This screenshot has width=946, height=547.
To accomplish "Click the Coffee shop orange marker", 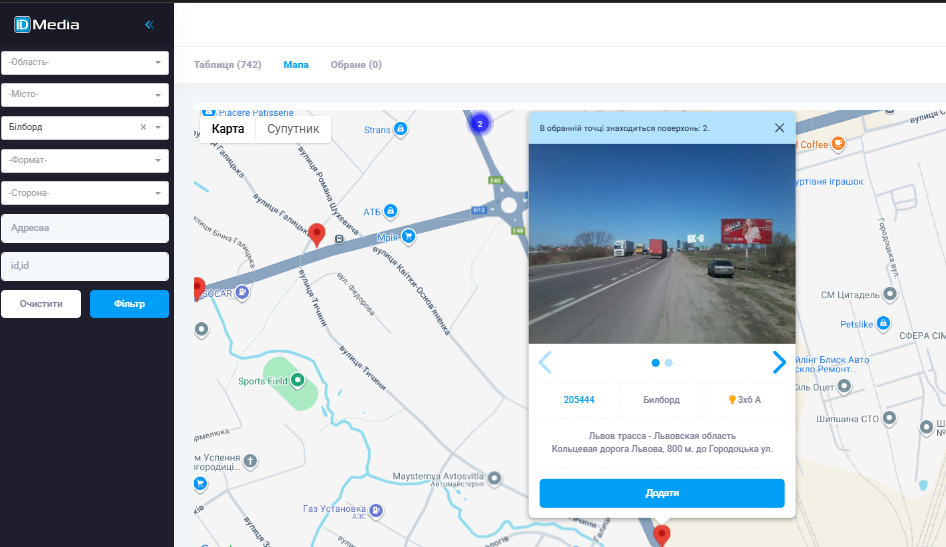I will pyautogui.click(x=838, y=143).
